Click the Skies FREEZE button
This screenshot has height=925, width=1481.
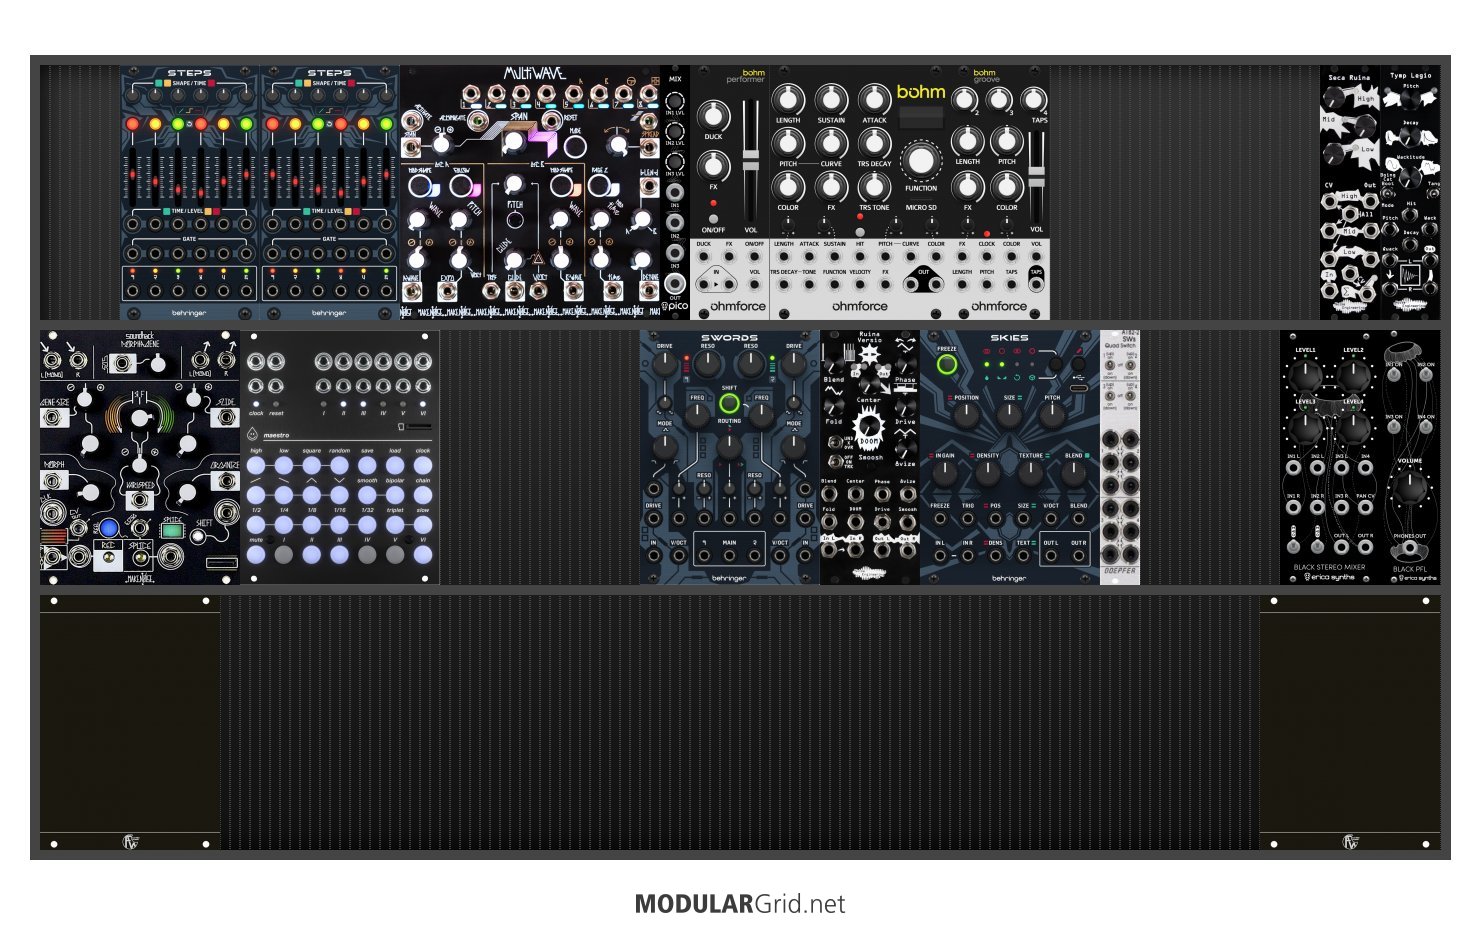(x=946, y=366)
